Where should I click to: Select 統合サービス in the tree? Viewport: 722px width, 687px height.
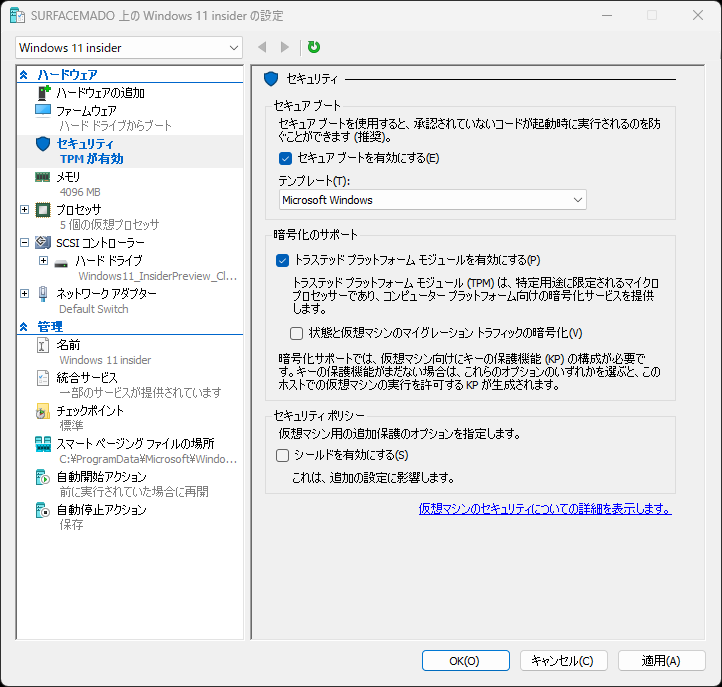[x=87, y=378]
